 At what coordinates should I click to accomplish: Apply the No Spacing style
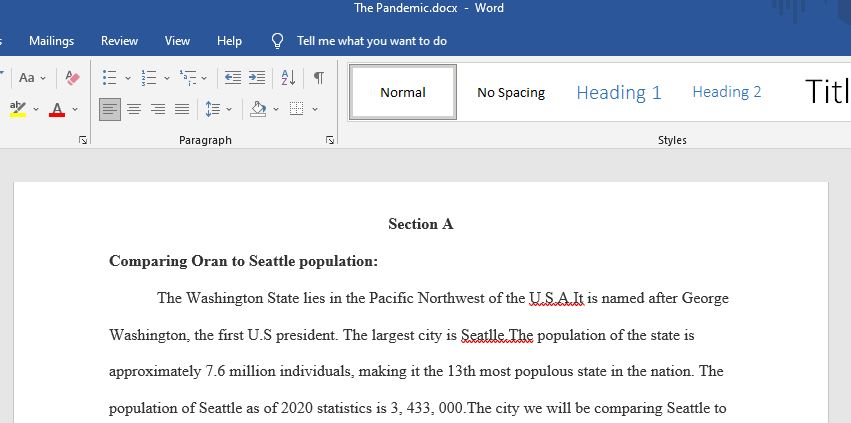pyautogui.click(x=511, y=92)
